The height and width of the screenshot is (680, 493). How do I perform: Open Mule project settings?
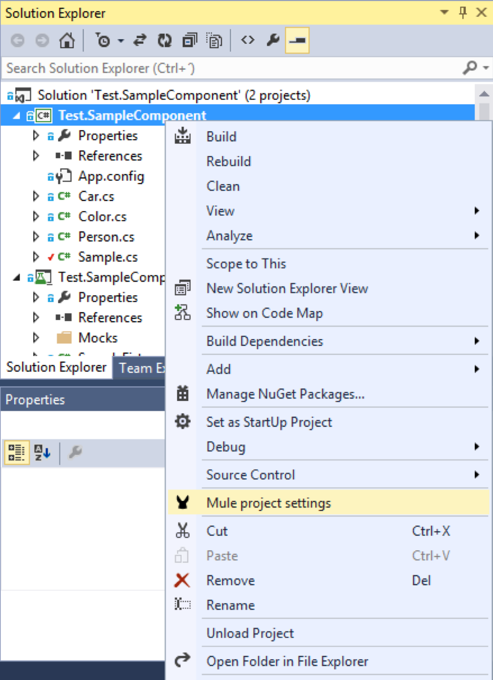330,503
